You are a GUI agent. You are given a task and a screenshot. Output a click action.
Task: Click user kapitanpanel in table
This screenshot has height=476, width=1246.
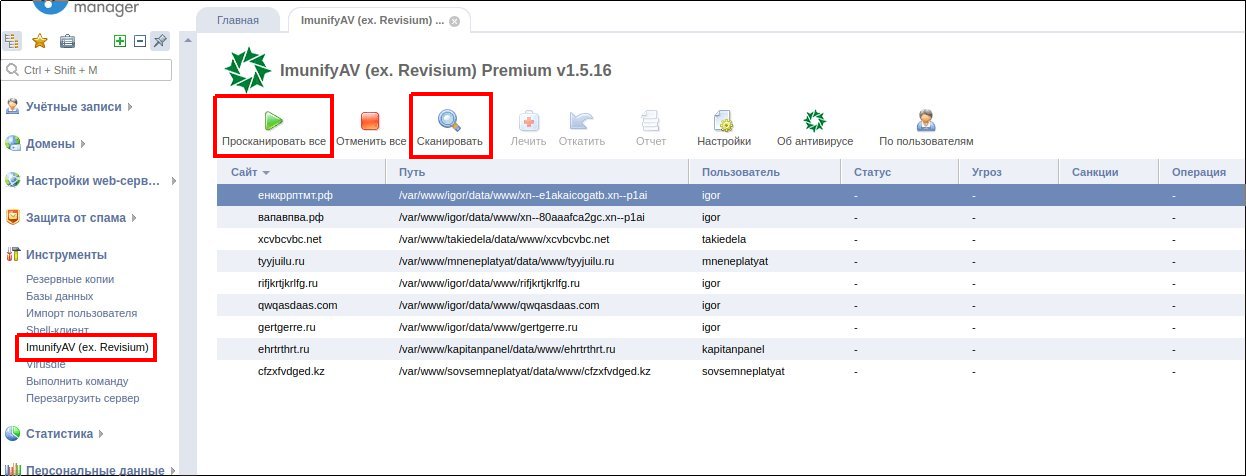click(733, 349)
